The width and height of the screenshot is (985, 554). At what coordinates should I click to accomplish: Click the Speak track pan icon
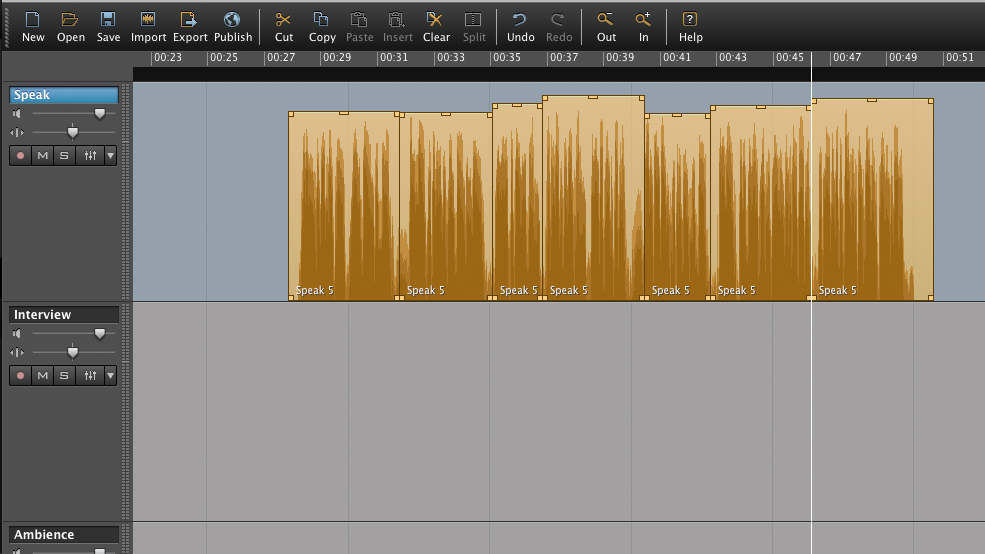(x=17, y=133)
